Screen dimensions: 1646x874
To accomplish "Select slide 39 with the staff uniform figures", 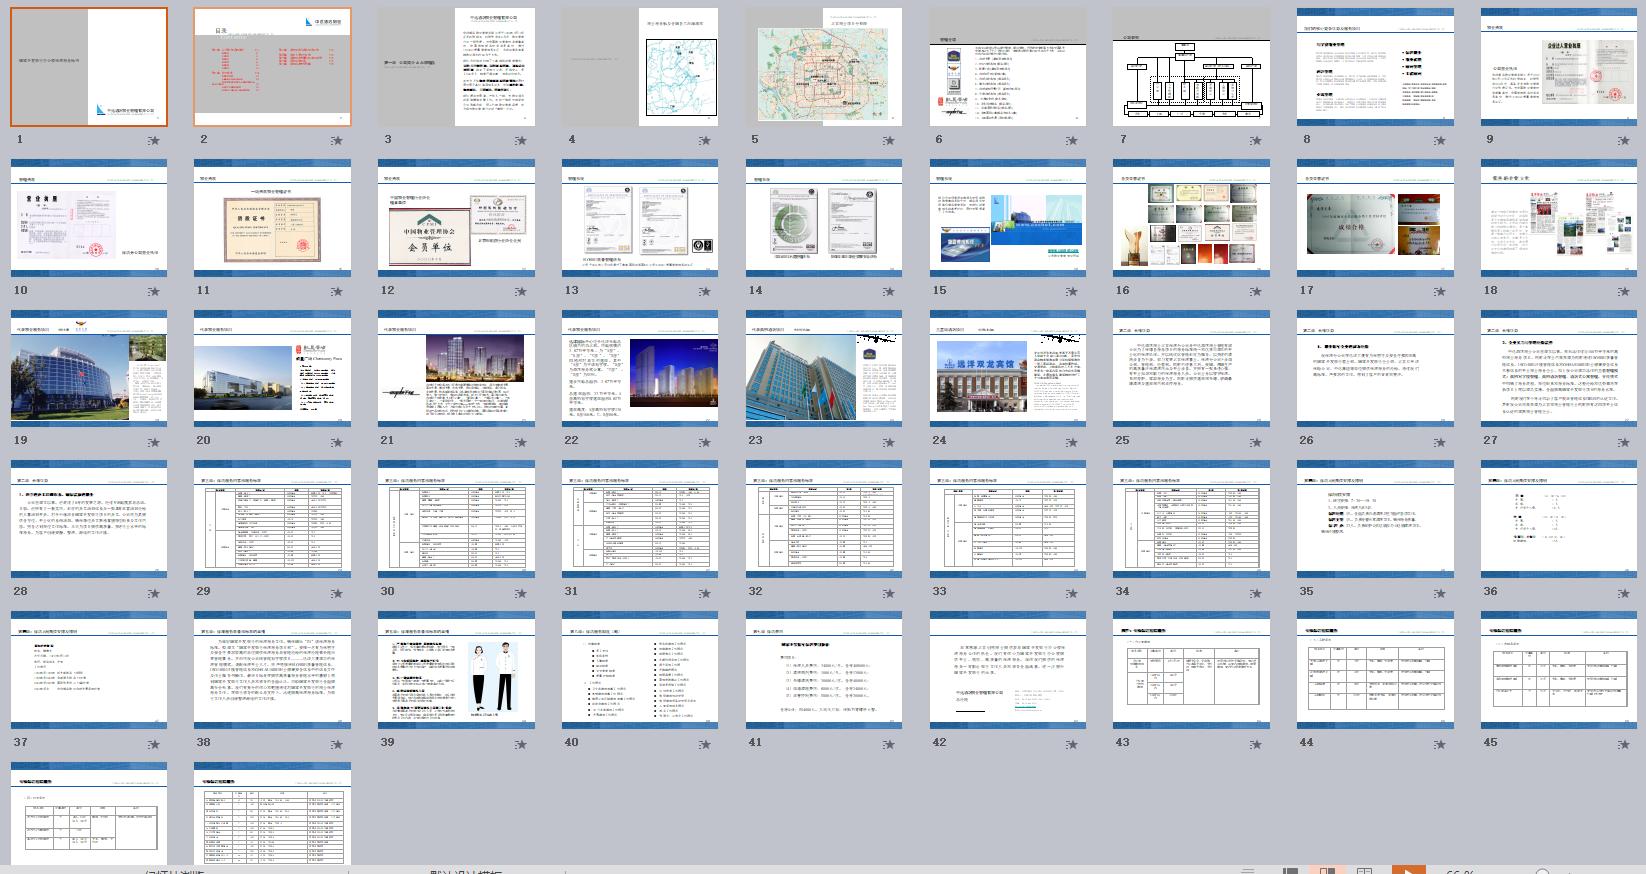I will [456, 670].
